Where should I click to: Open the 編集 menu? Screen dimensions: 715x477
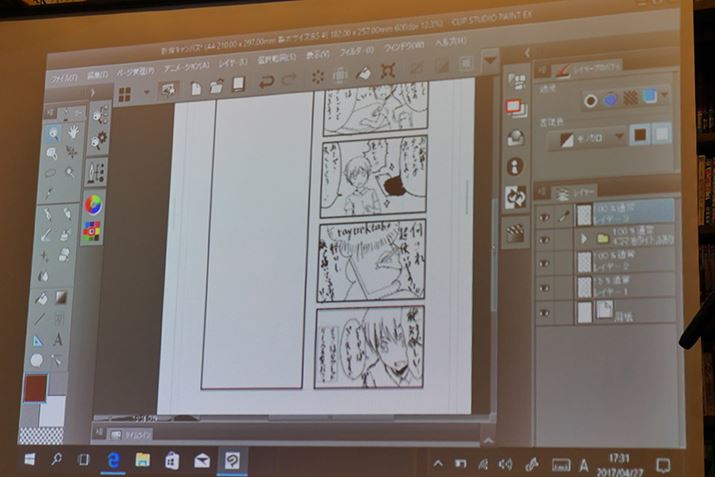tap(97, 75)
